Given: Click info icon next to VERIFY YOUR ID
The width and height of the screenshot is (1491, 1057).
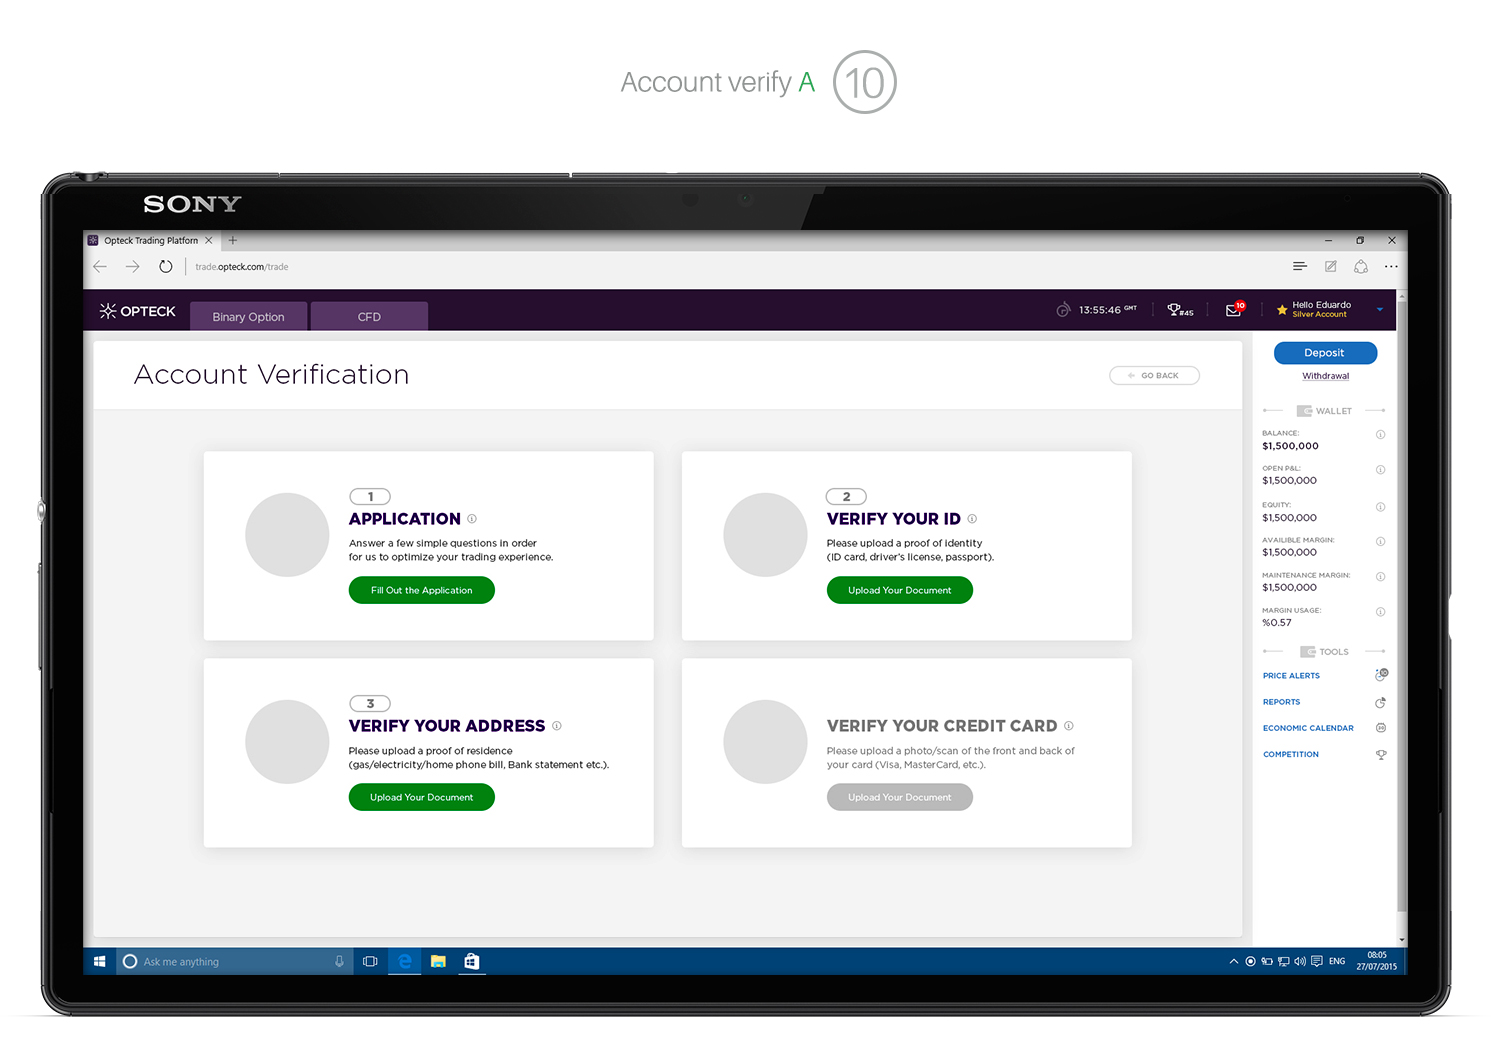Looking at the screenshot, I should [972, 519].
